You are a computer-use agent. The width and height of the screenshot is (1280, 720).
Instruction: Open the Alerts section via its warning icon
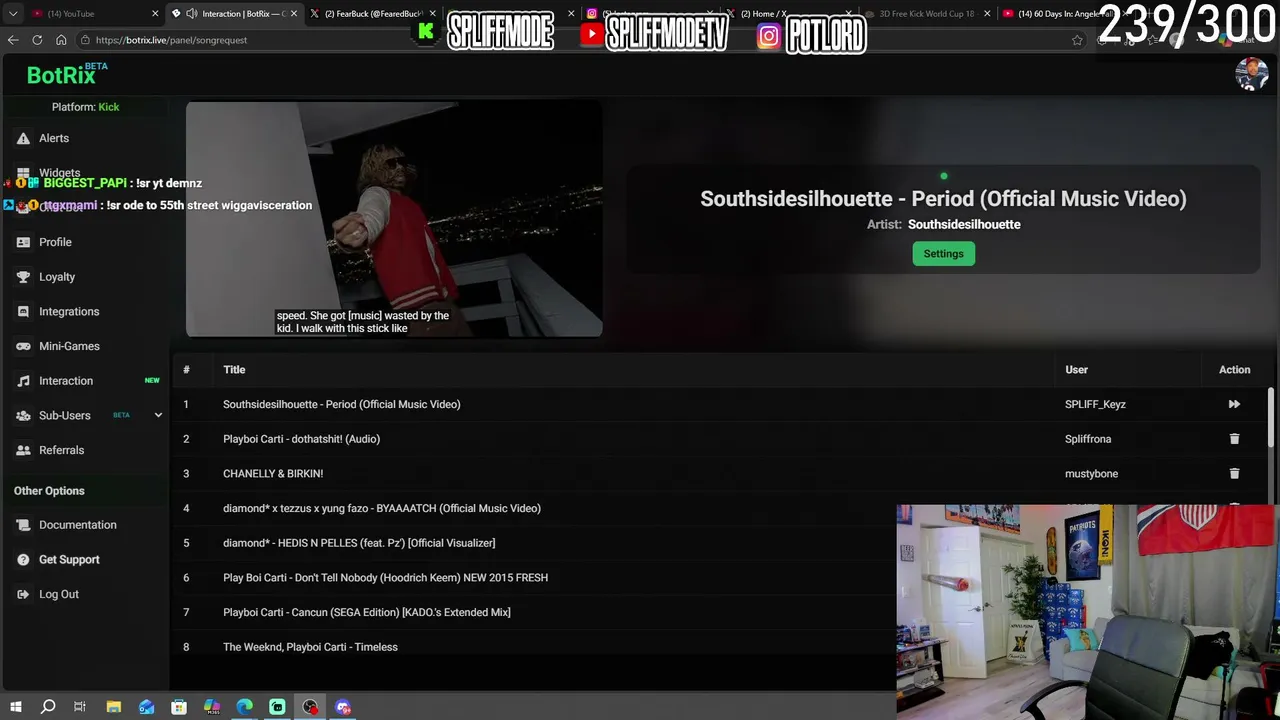point(23,138)
